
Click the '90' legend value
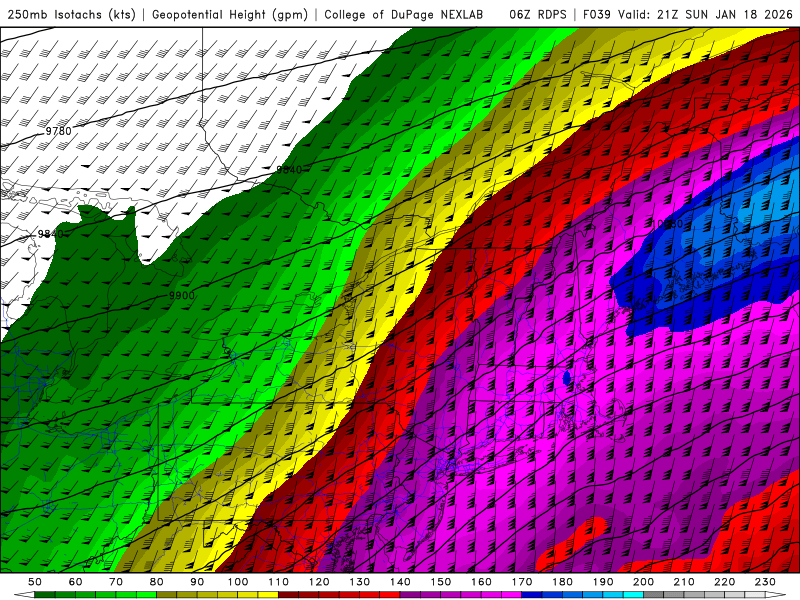coord(197,582)
